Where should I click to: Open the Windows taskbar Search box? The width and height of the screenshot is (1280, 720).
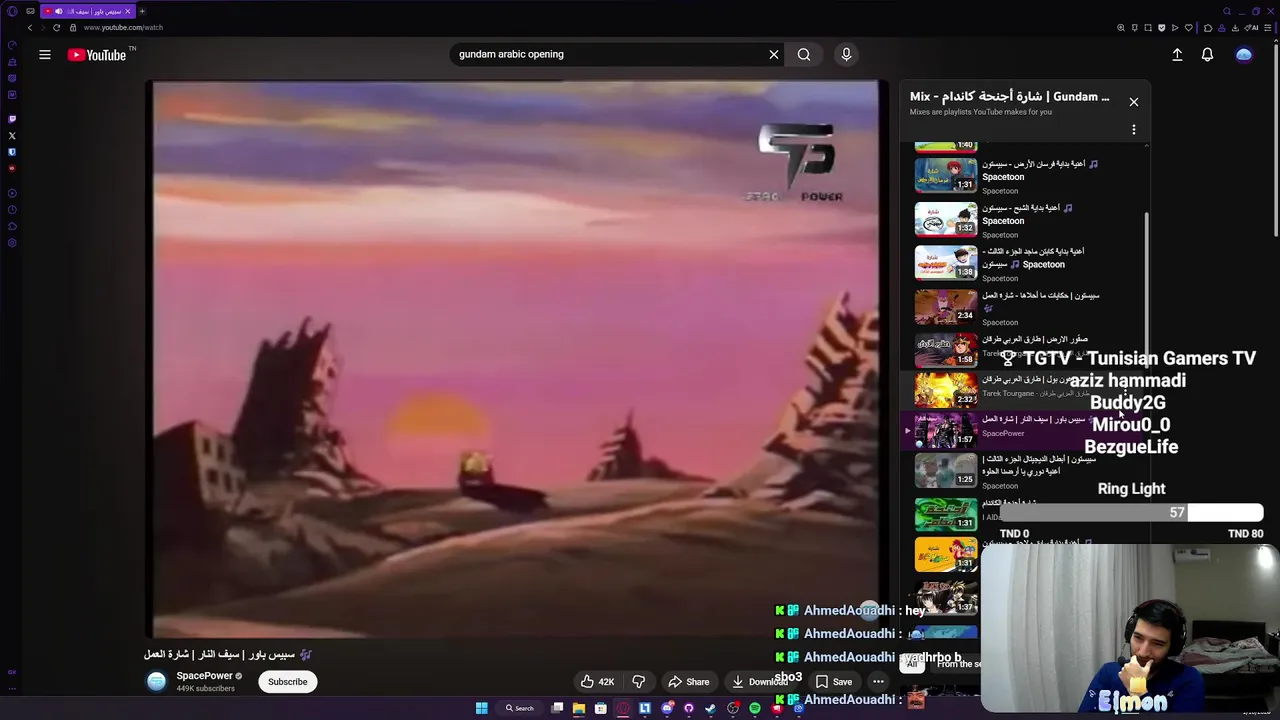(520, 708)
